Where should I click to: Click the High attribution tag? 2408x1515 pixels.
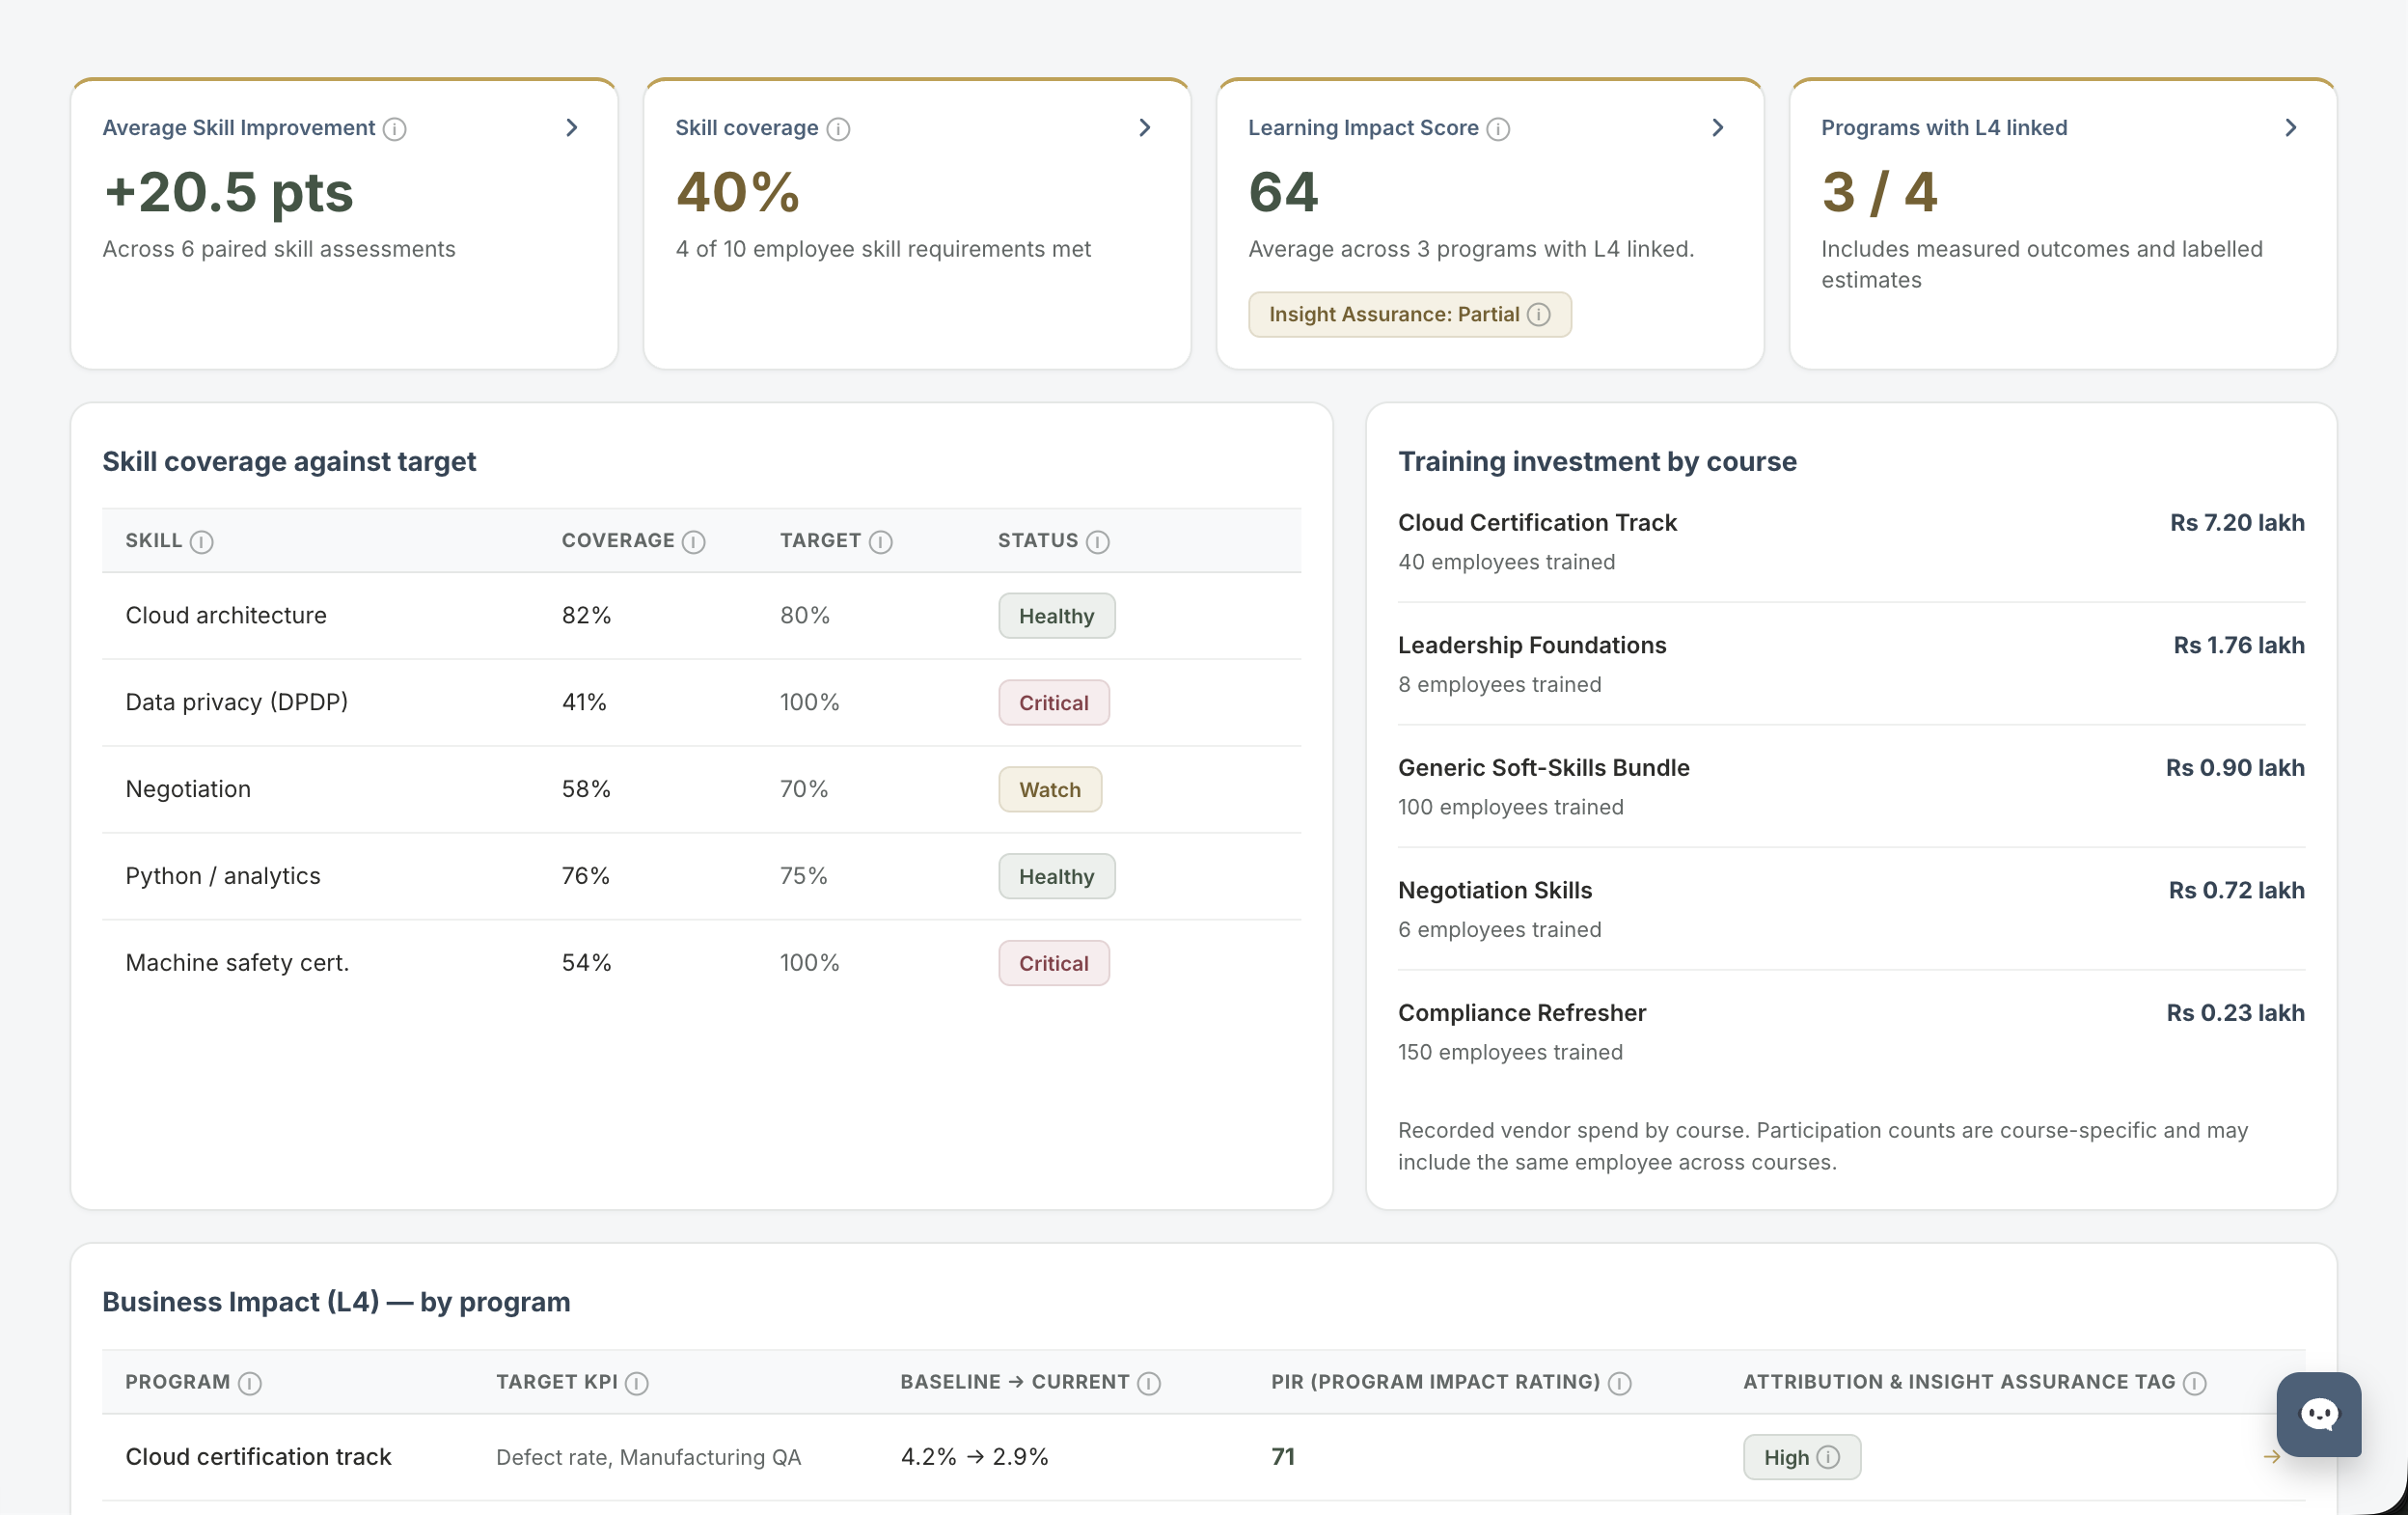point(1802,1457)
